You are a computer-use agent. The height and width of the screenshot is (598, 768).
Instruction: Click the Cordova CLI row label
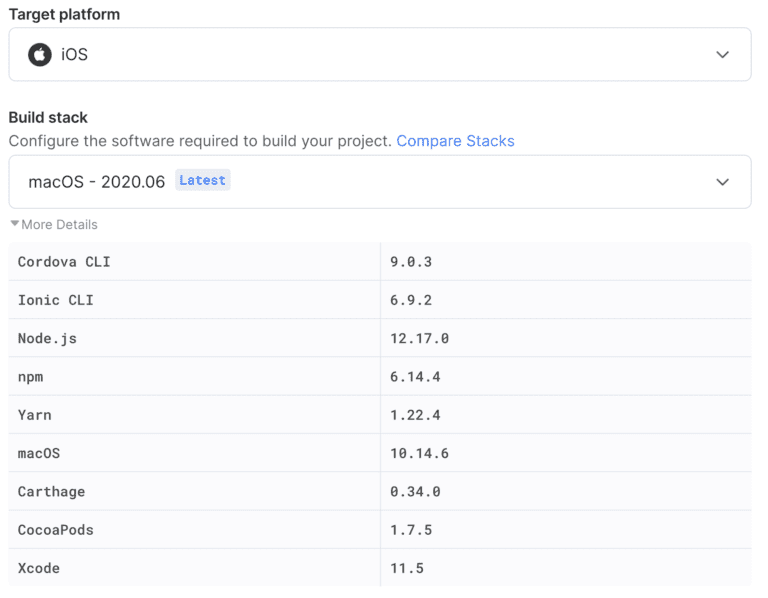[x=64, y=262]
